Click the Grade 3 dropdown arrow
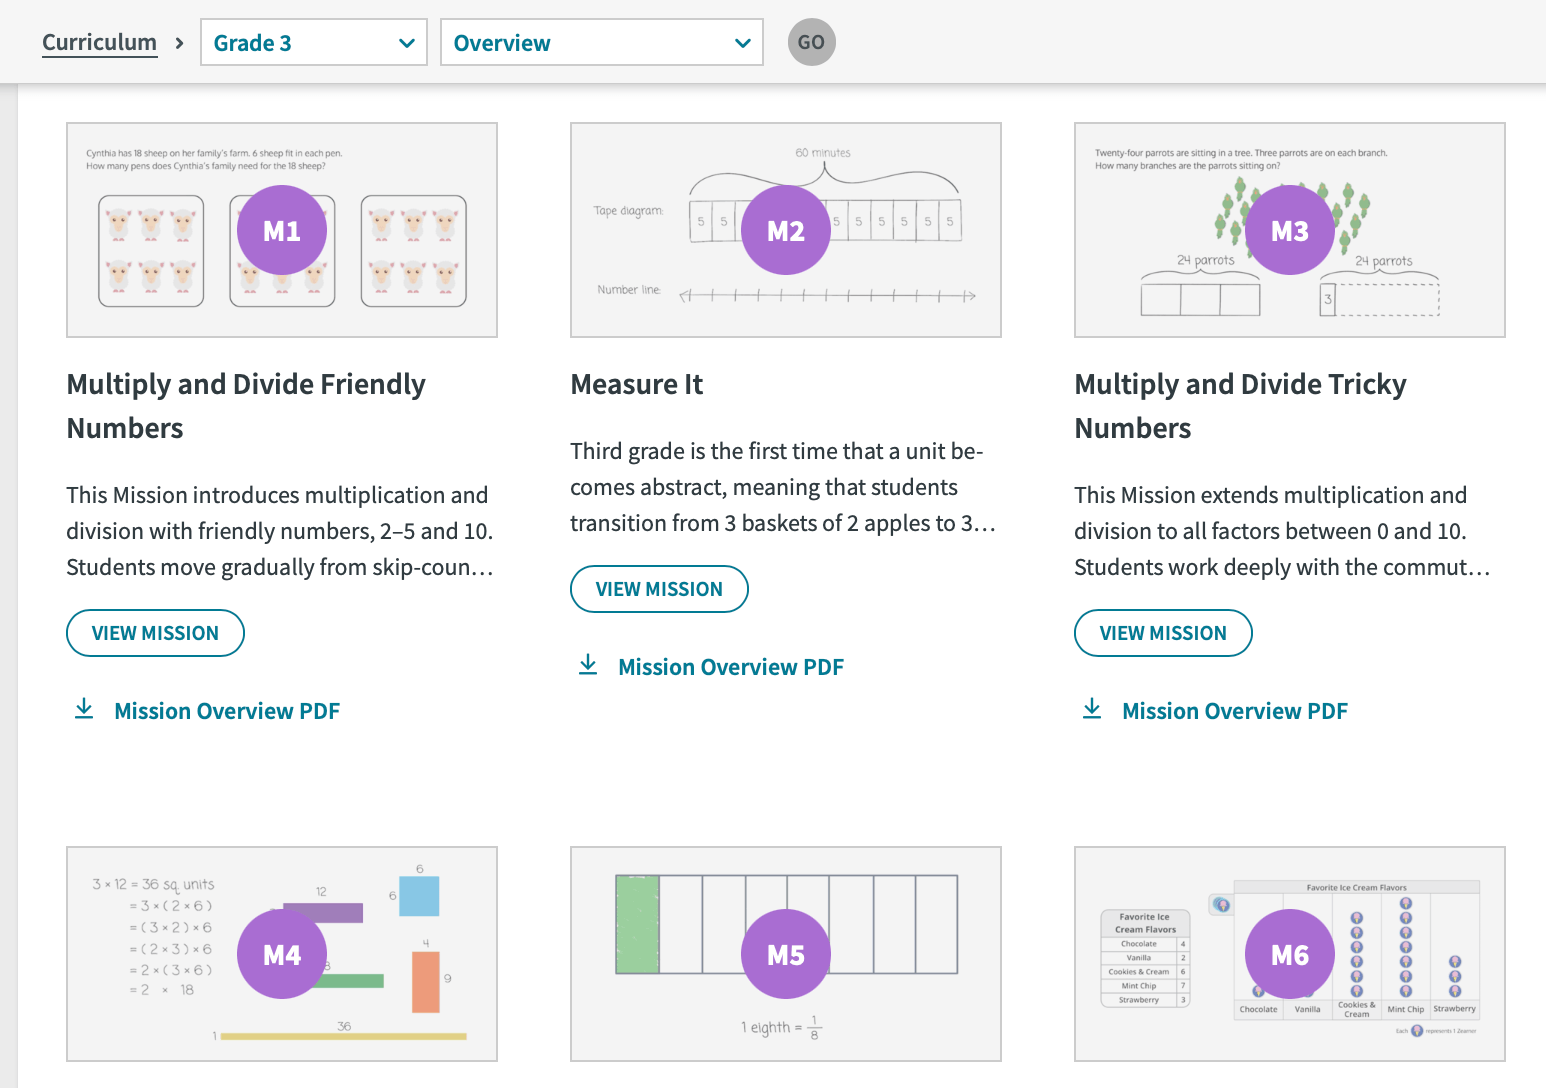1546x1088 pixels. point(406,43)
